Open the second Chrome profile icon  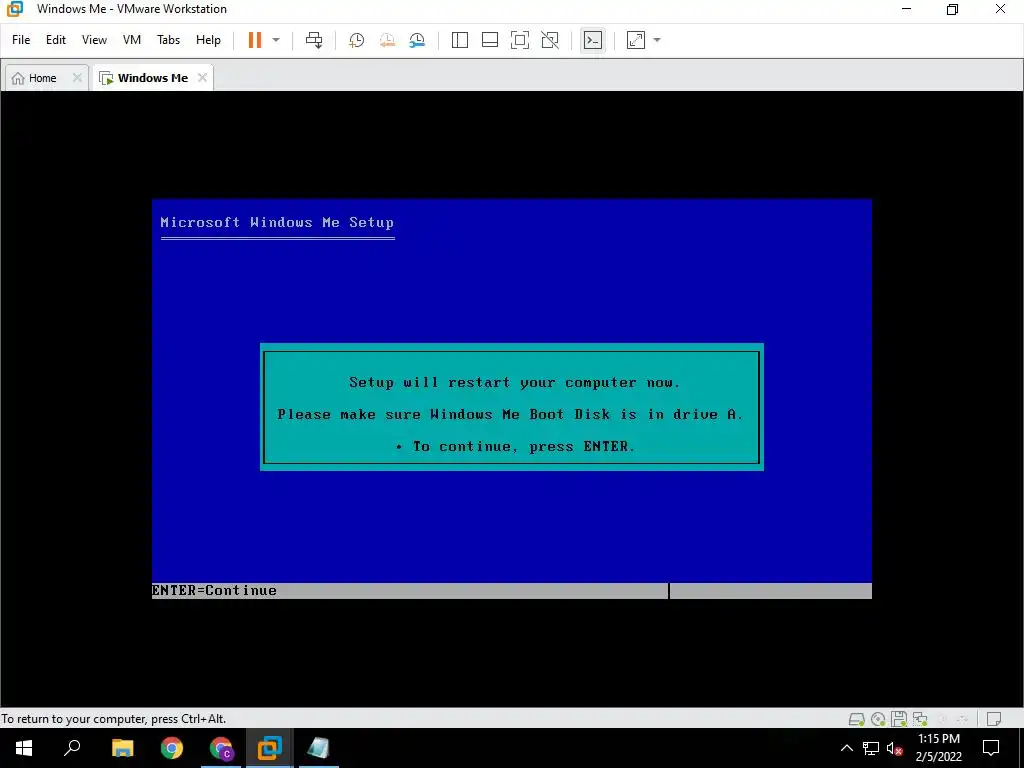point(221,748)
